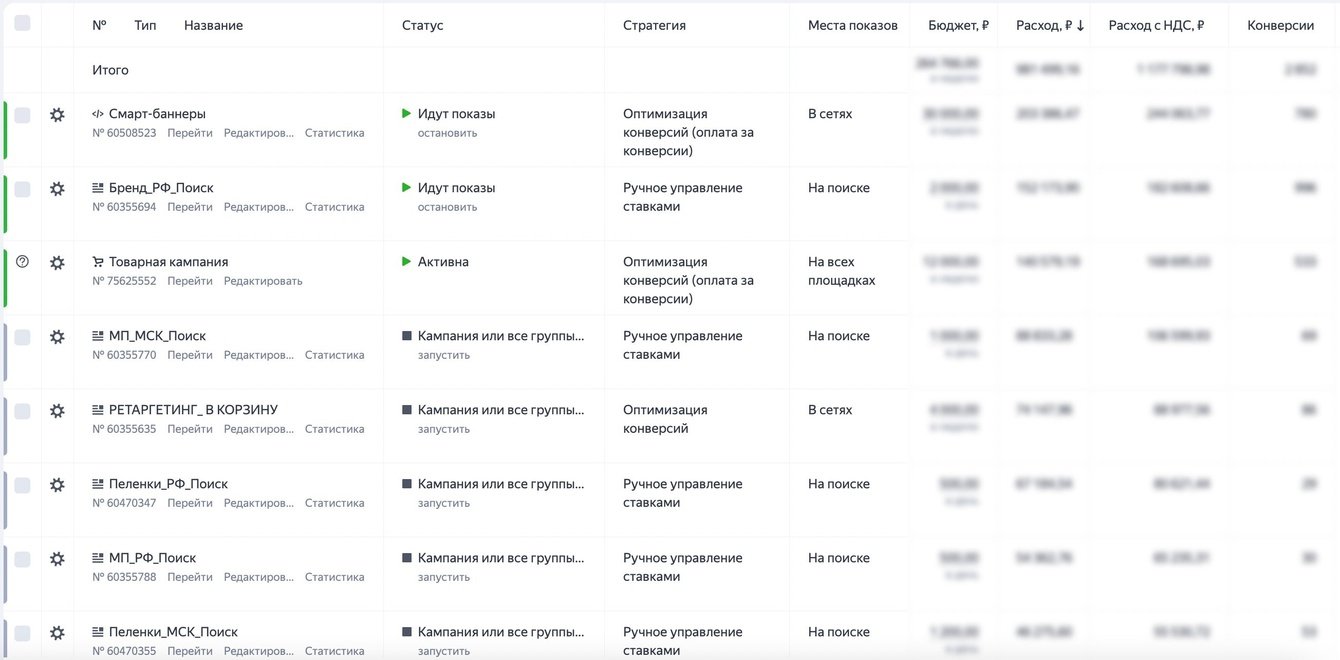The image size is (1340, 660).
Task: Click the green play icon for Смарт-баннеры status
Action: (x=406, y=114)
